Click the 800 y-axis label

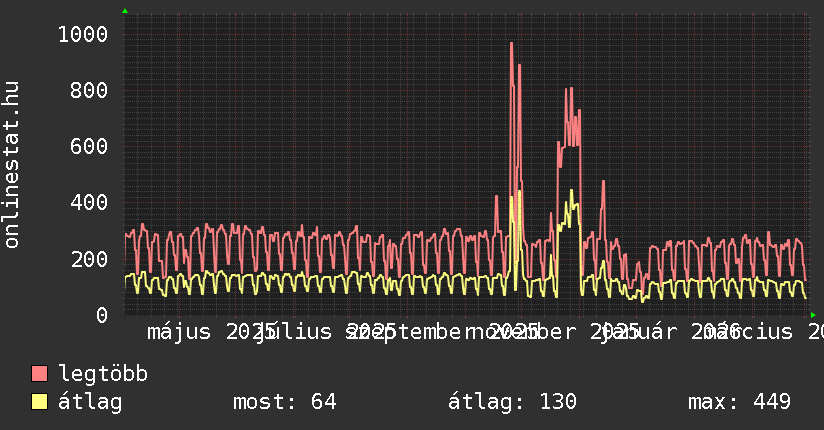tap(88, 90)
